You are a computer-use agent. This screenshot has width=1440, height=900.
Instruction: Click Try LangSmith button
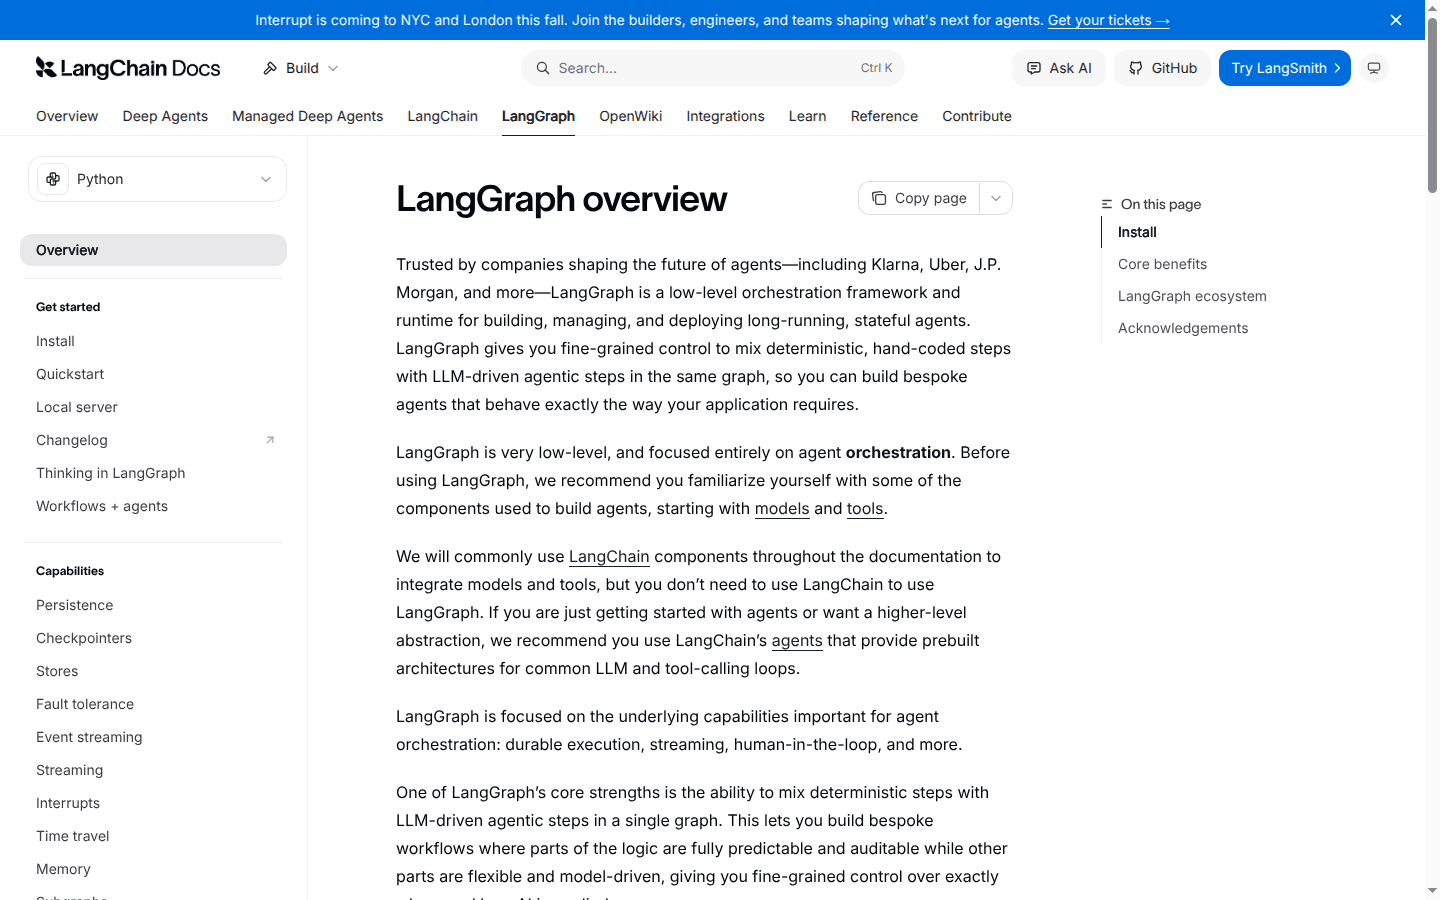pyautogui.click(x=1284, y=68)
